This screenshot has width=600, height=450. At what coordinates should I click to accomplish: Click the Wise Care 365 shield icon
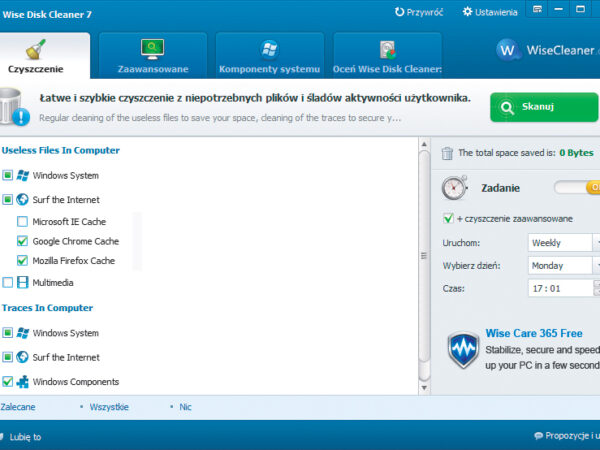coord(463,351)
